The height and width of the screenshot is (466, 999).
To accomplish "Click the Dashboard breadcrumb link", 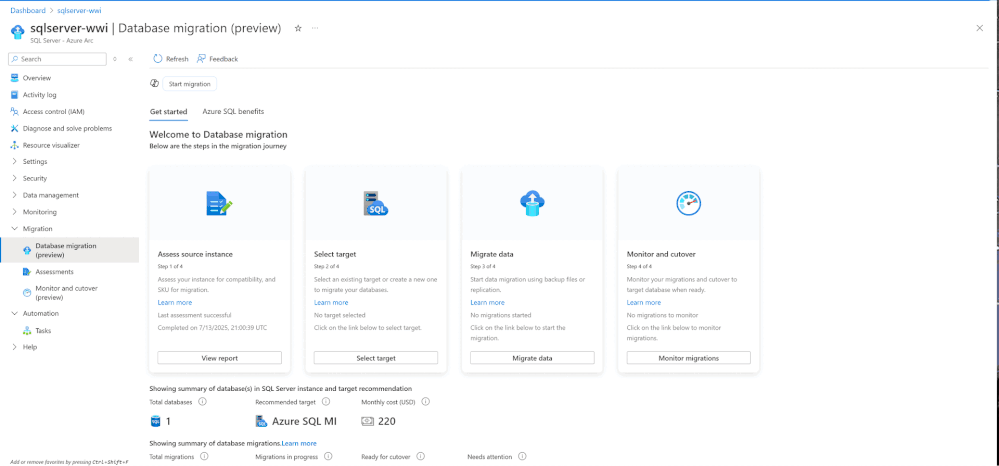I will tap(28, 10).
